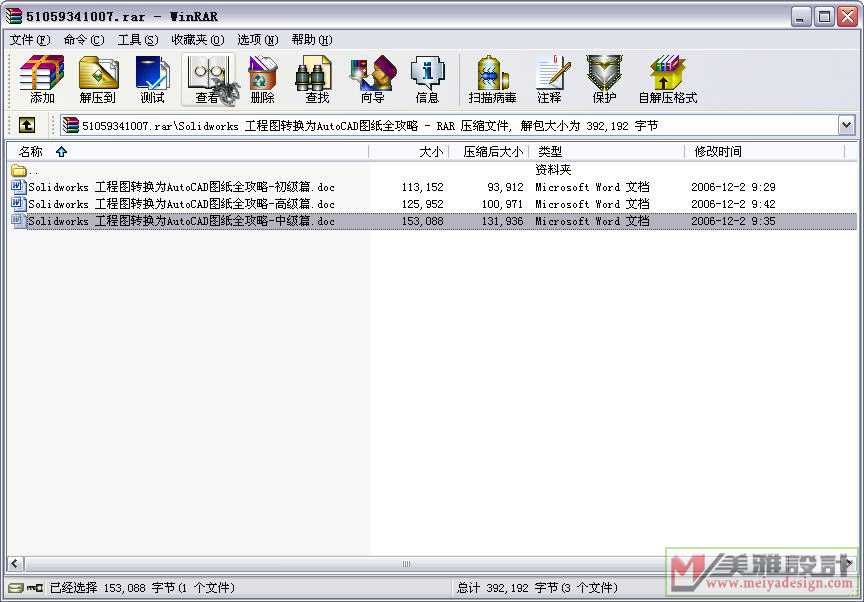The height and width of the screenshot is (602, 864).
Task: Open the 文件(F) menu
Action: tap(30, 40)
